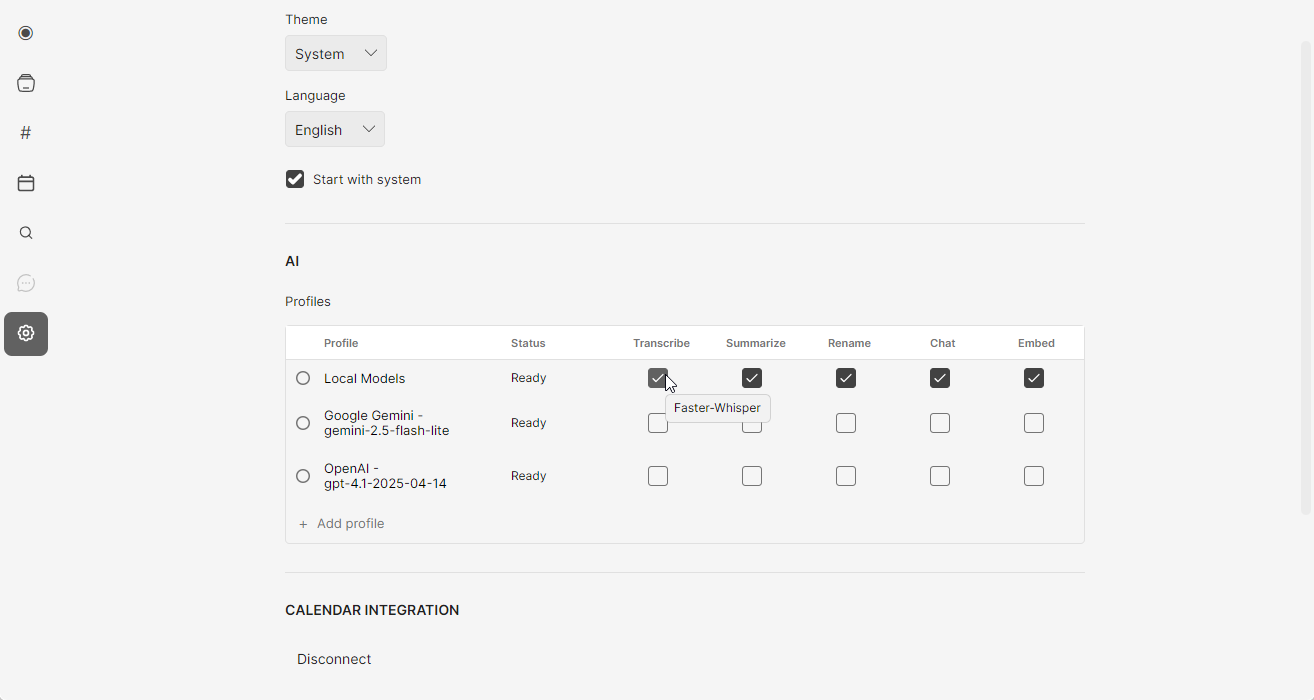This screenshot has height=700, width=1314.
Task: Disable Embed for Local Models
Action: tap(1034, 378)
